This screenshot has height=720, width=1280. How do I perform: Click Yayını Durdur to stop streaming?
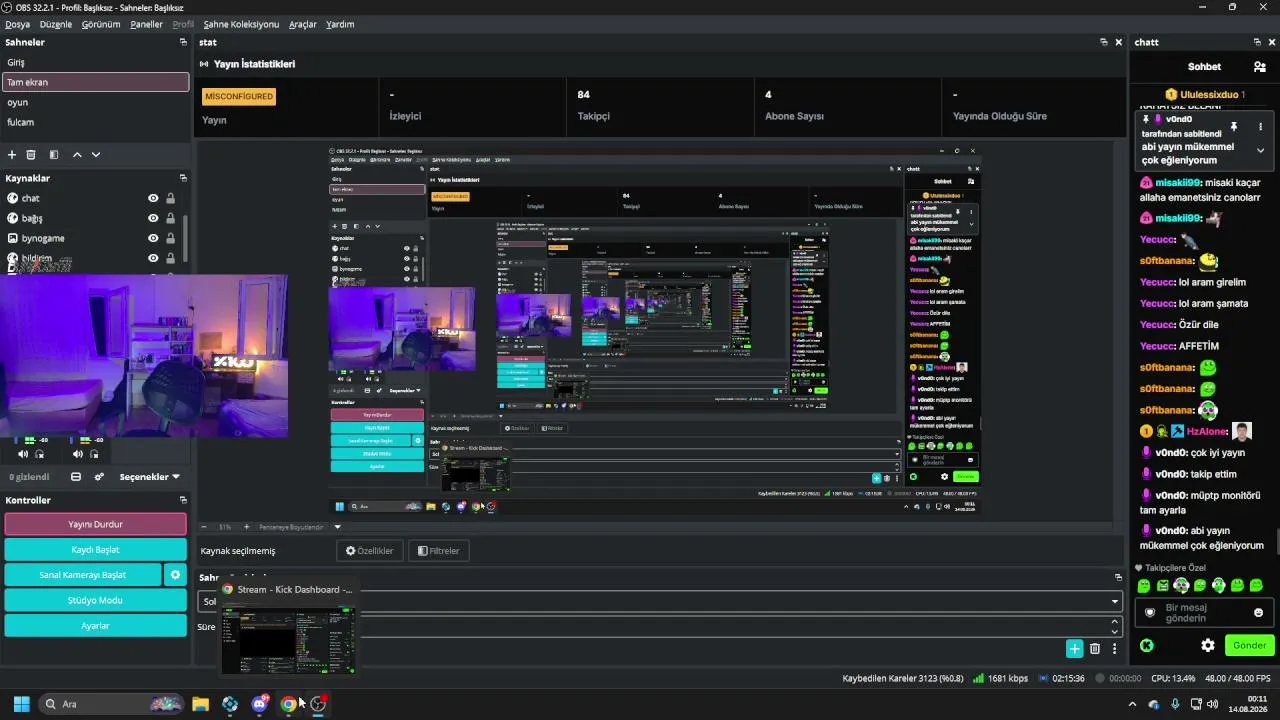pyautogui.click(x=96, y=524)
